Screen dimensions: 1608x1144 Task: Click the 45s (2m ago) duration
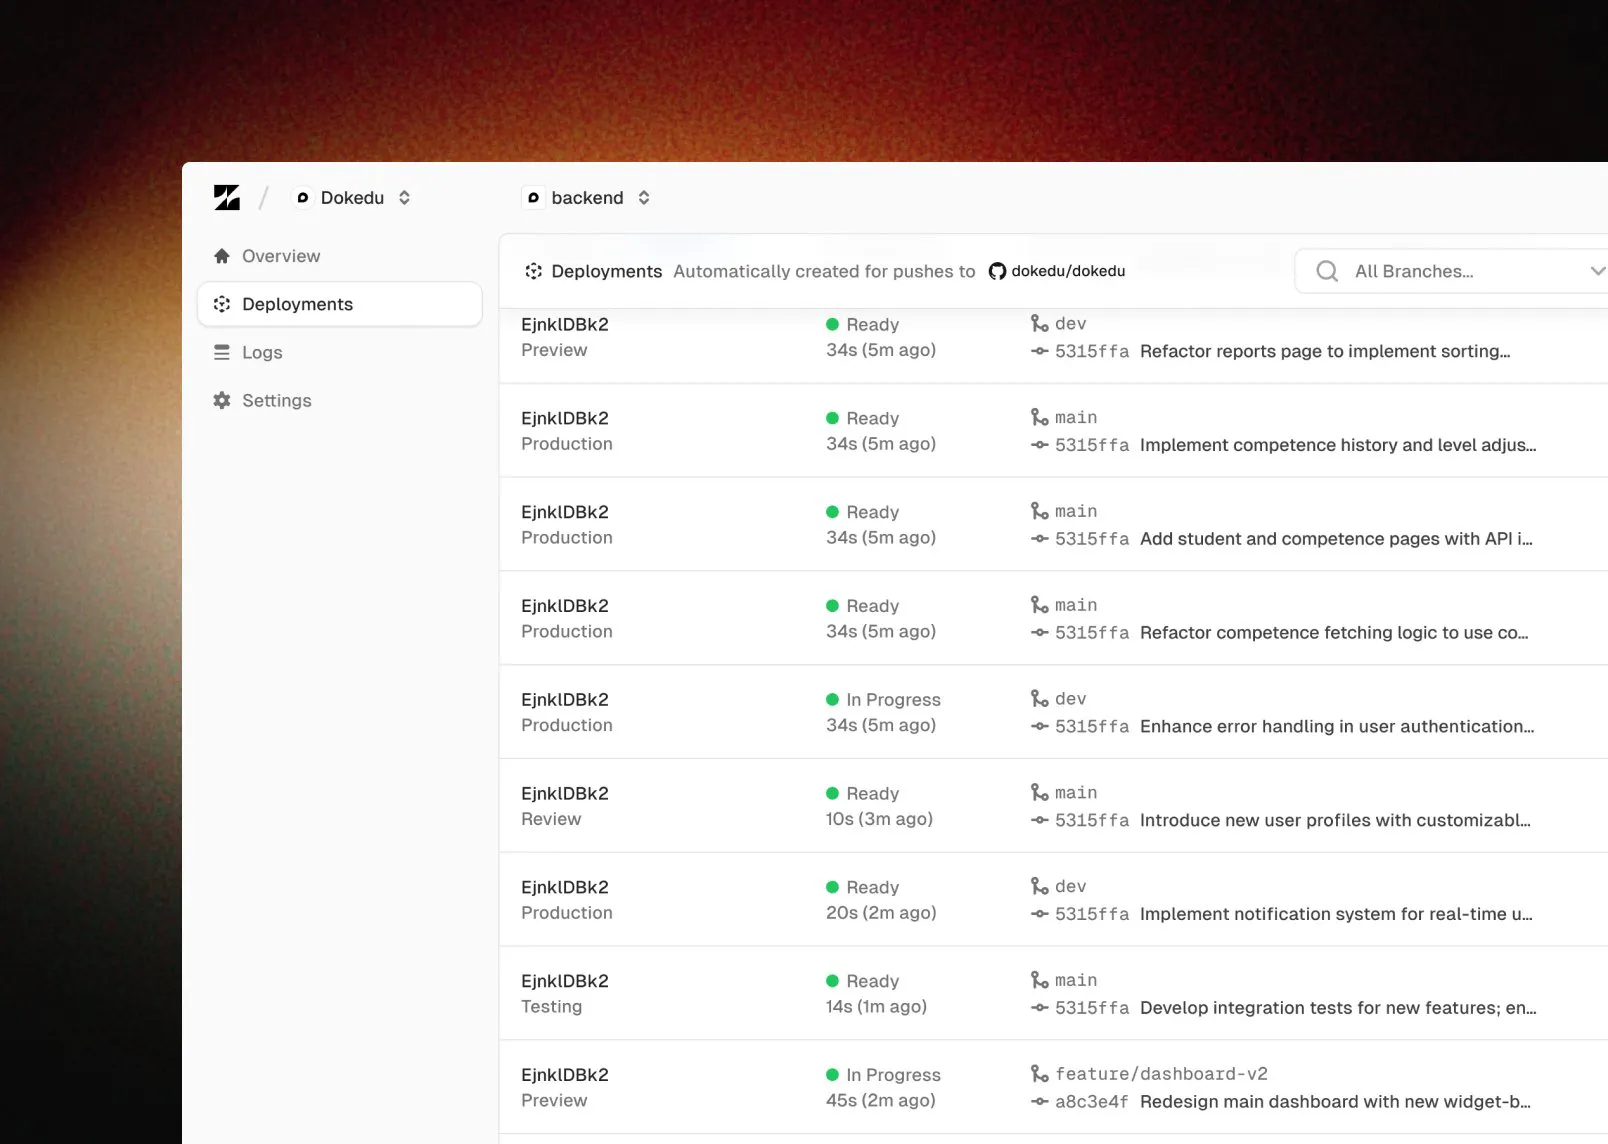[881, 1100]
